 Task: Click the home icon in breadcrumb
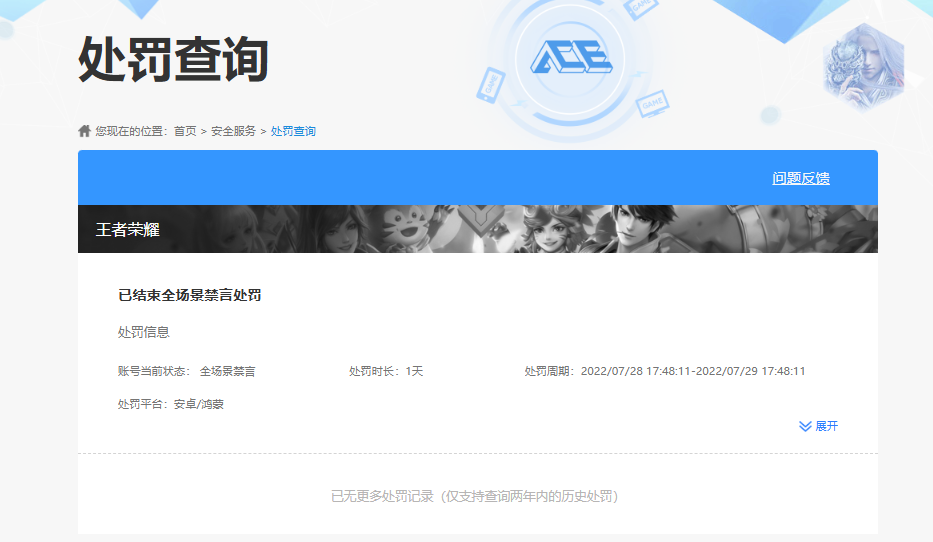click(84, 131)
